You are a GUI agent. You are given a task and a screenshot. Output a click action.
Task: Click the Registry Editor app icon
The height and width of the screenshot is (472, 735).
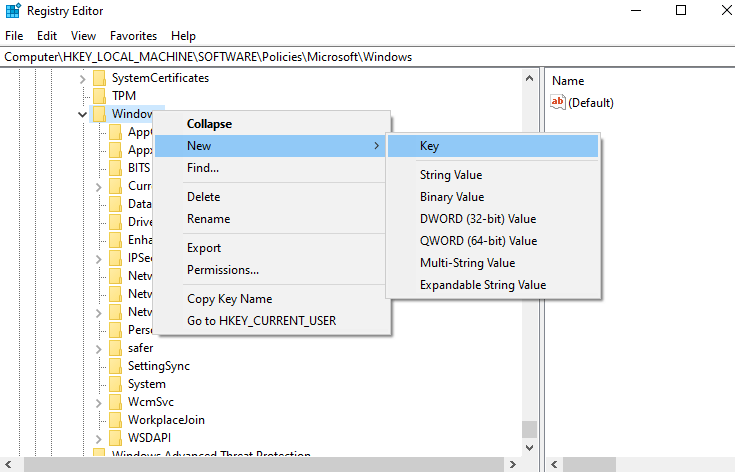click(x=13, y=10)
